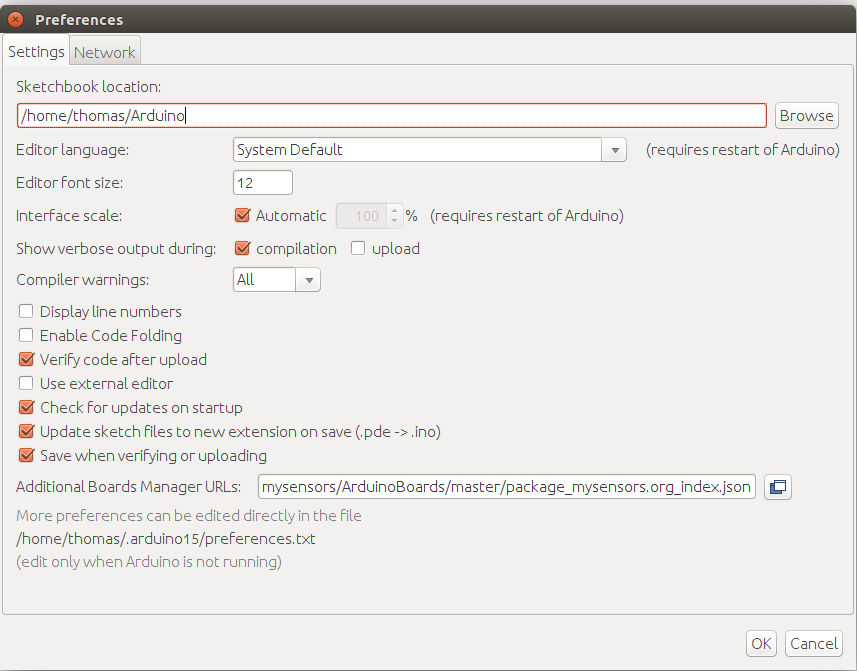This screenshot has height=671, width=857.
Task: Enable Use external editor
Action: pos(25,383)
